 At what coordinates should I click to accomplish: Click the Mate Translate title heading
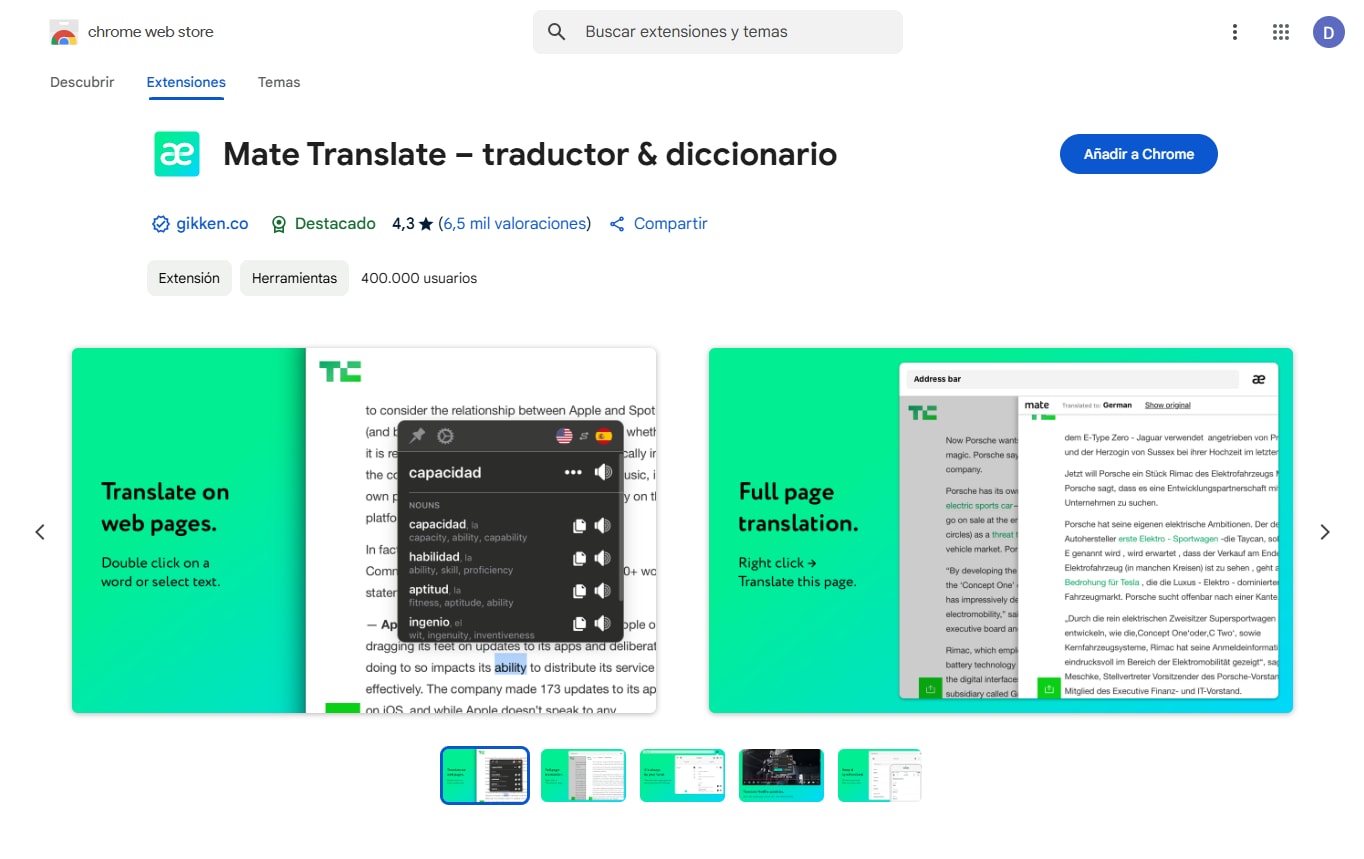pos(530,154)
